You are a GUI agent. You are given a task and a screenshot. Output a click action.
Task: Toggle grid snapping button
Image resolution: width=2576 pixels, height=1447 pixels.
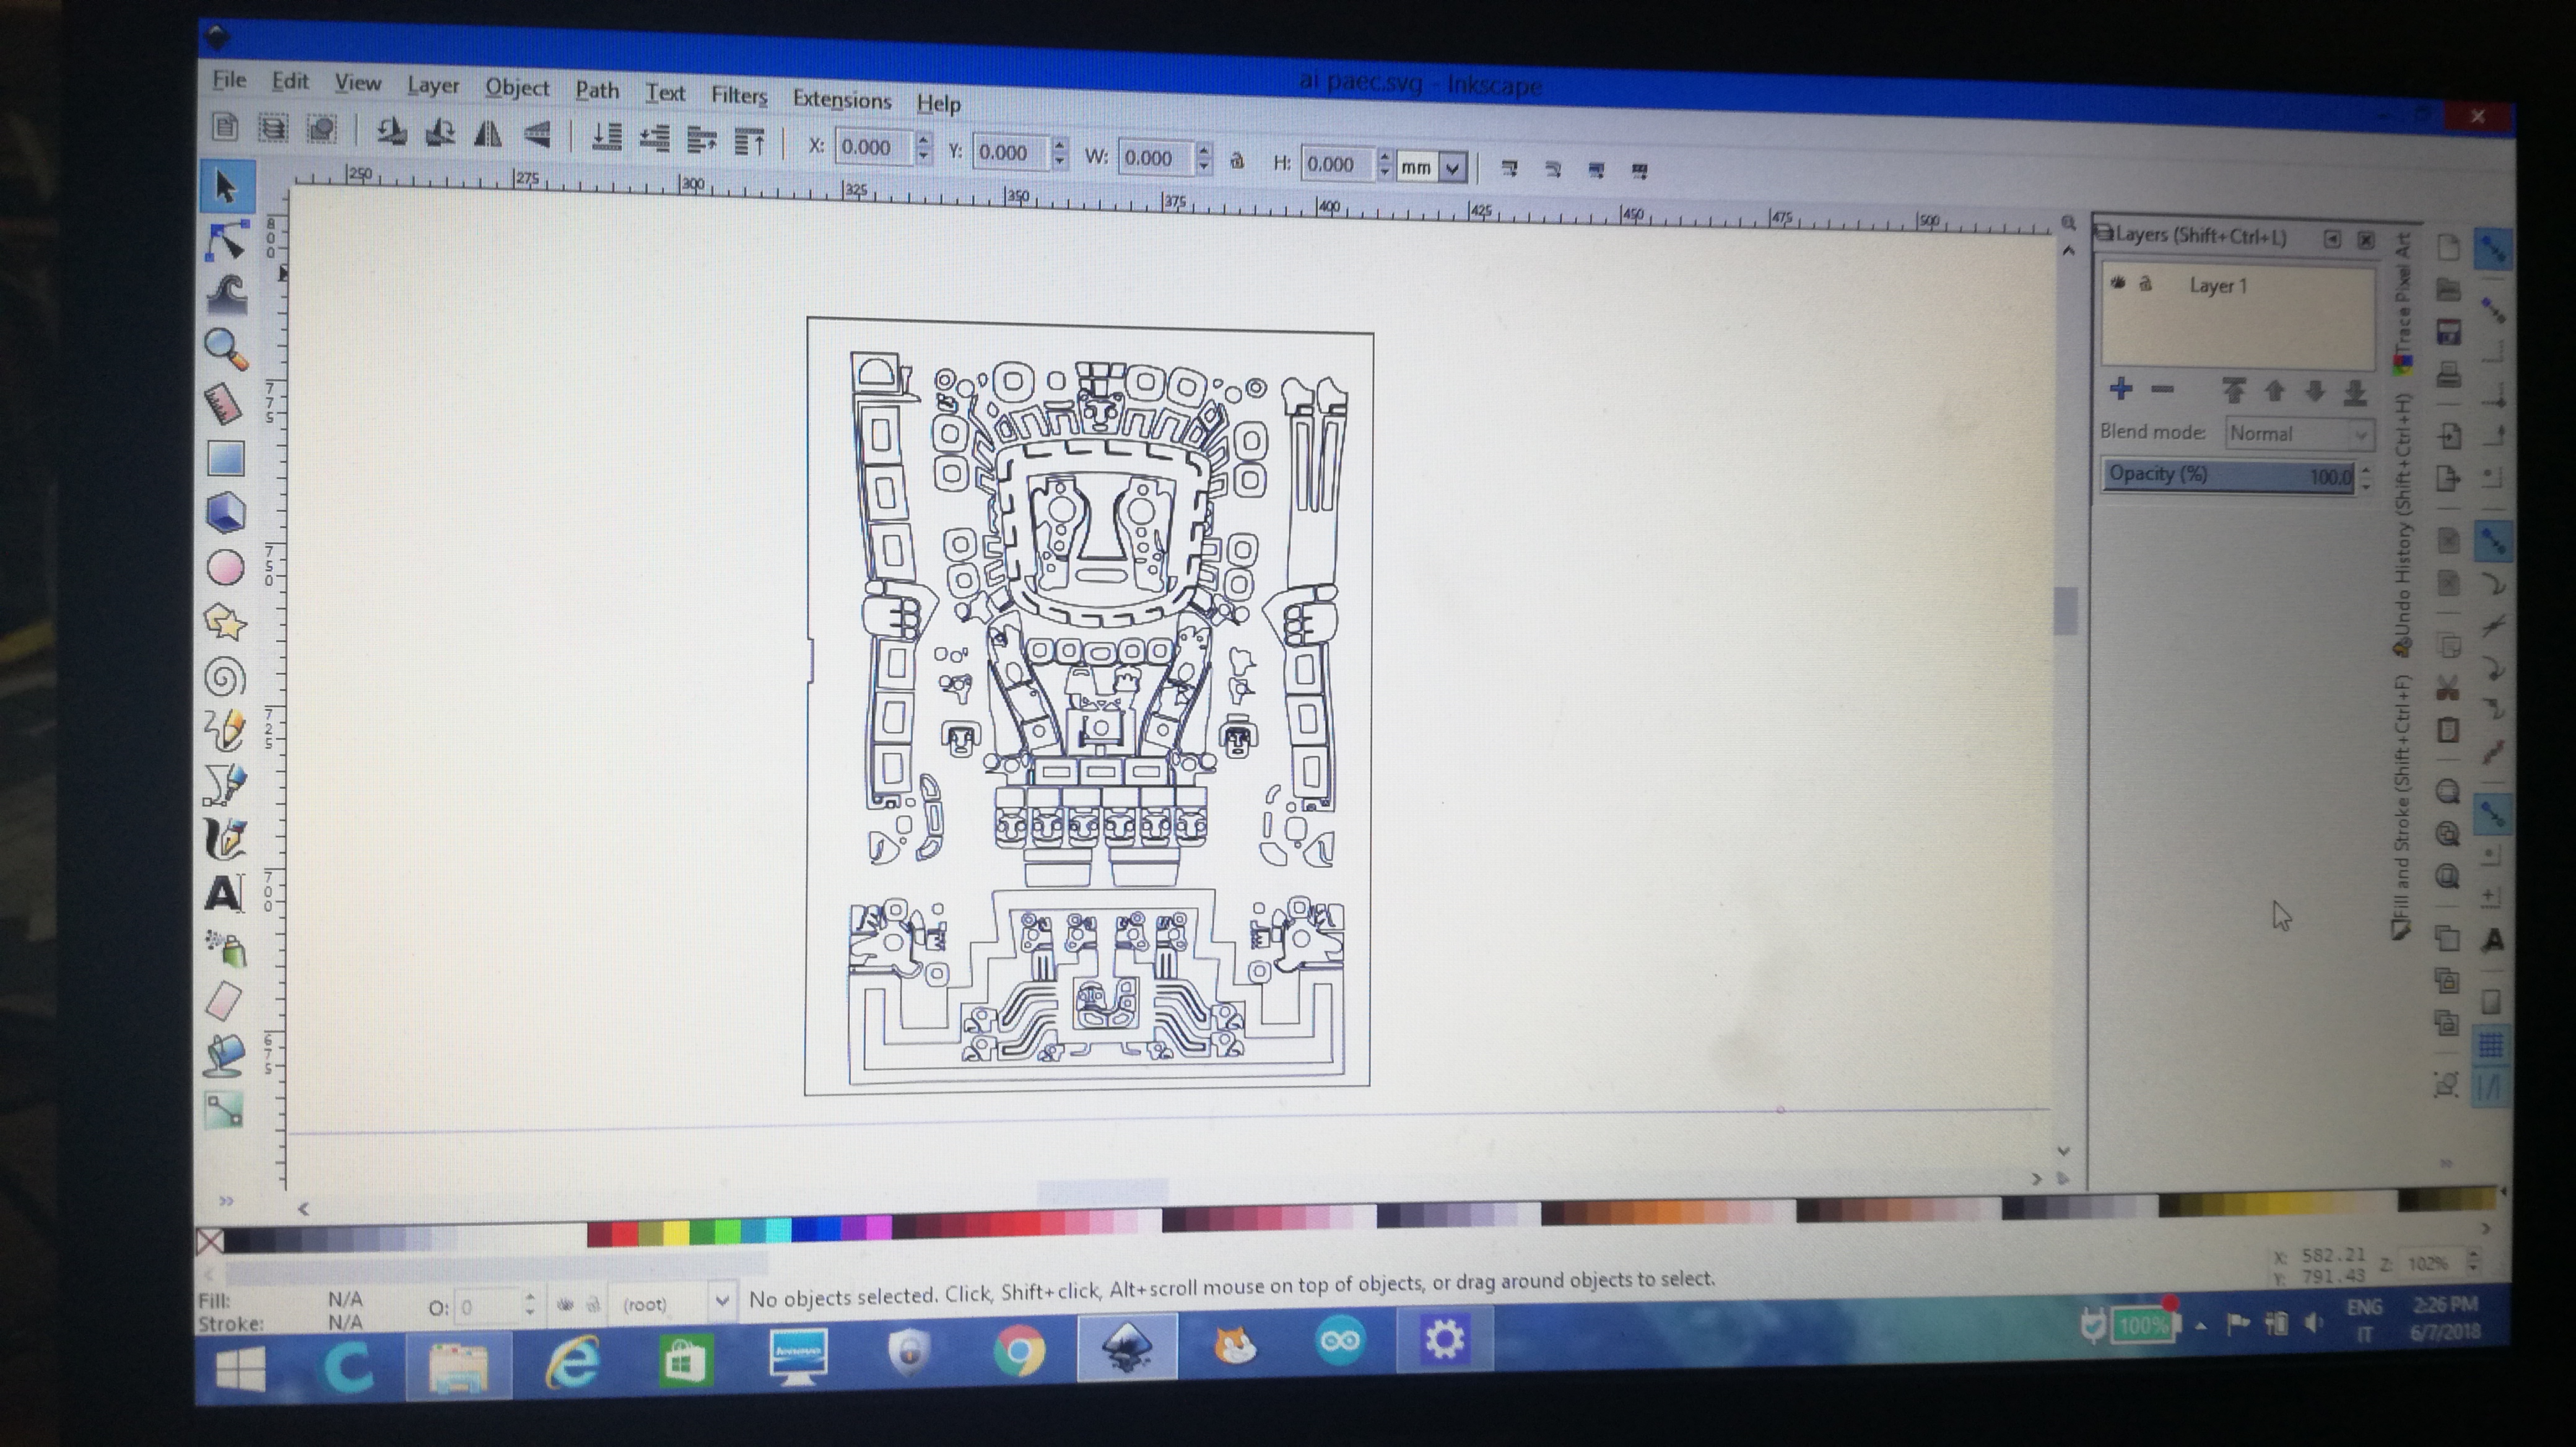pos(2491,1046)
